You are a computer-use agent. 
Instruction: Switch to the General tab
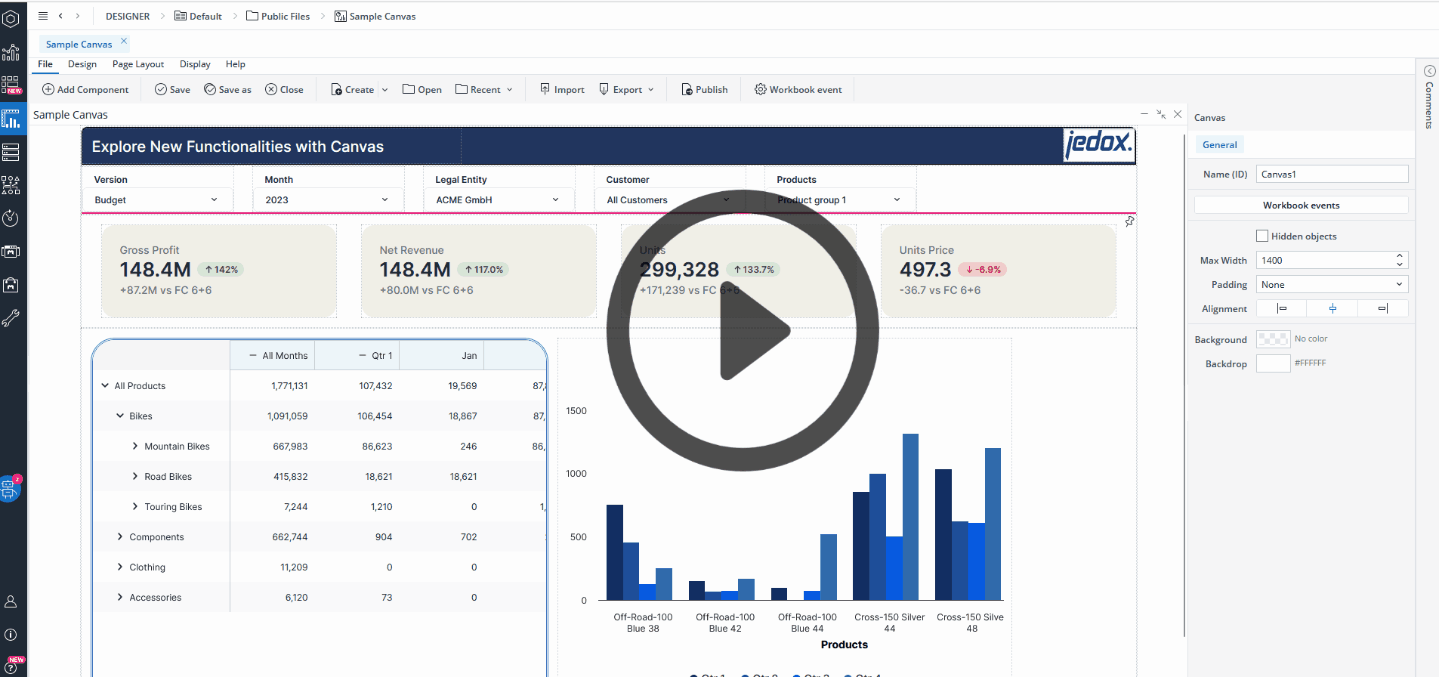1219,145
